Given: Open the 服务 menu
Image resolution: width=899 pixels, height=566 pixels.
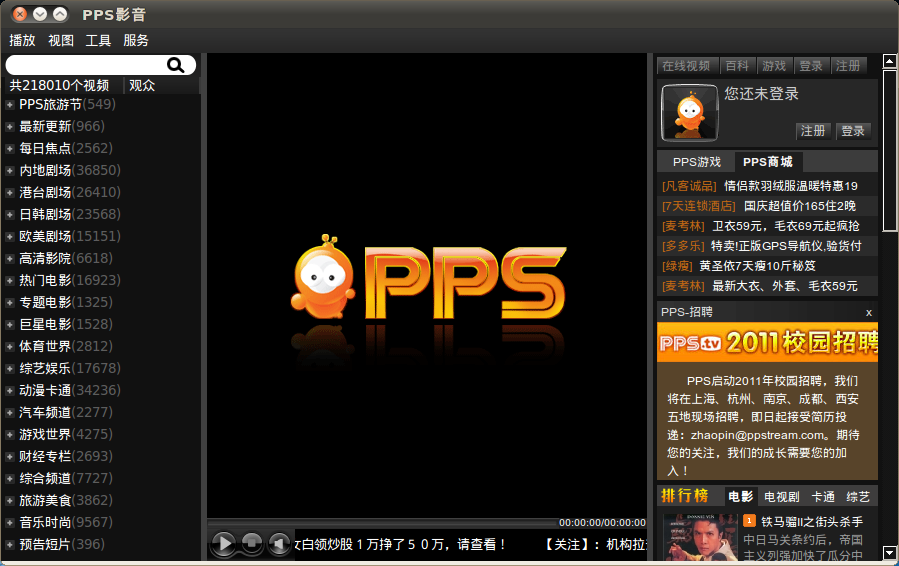Looking at the screenshot, I should pyautogui.click(x=136, y=40).
